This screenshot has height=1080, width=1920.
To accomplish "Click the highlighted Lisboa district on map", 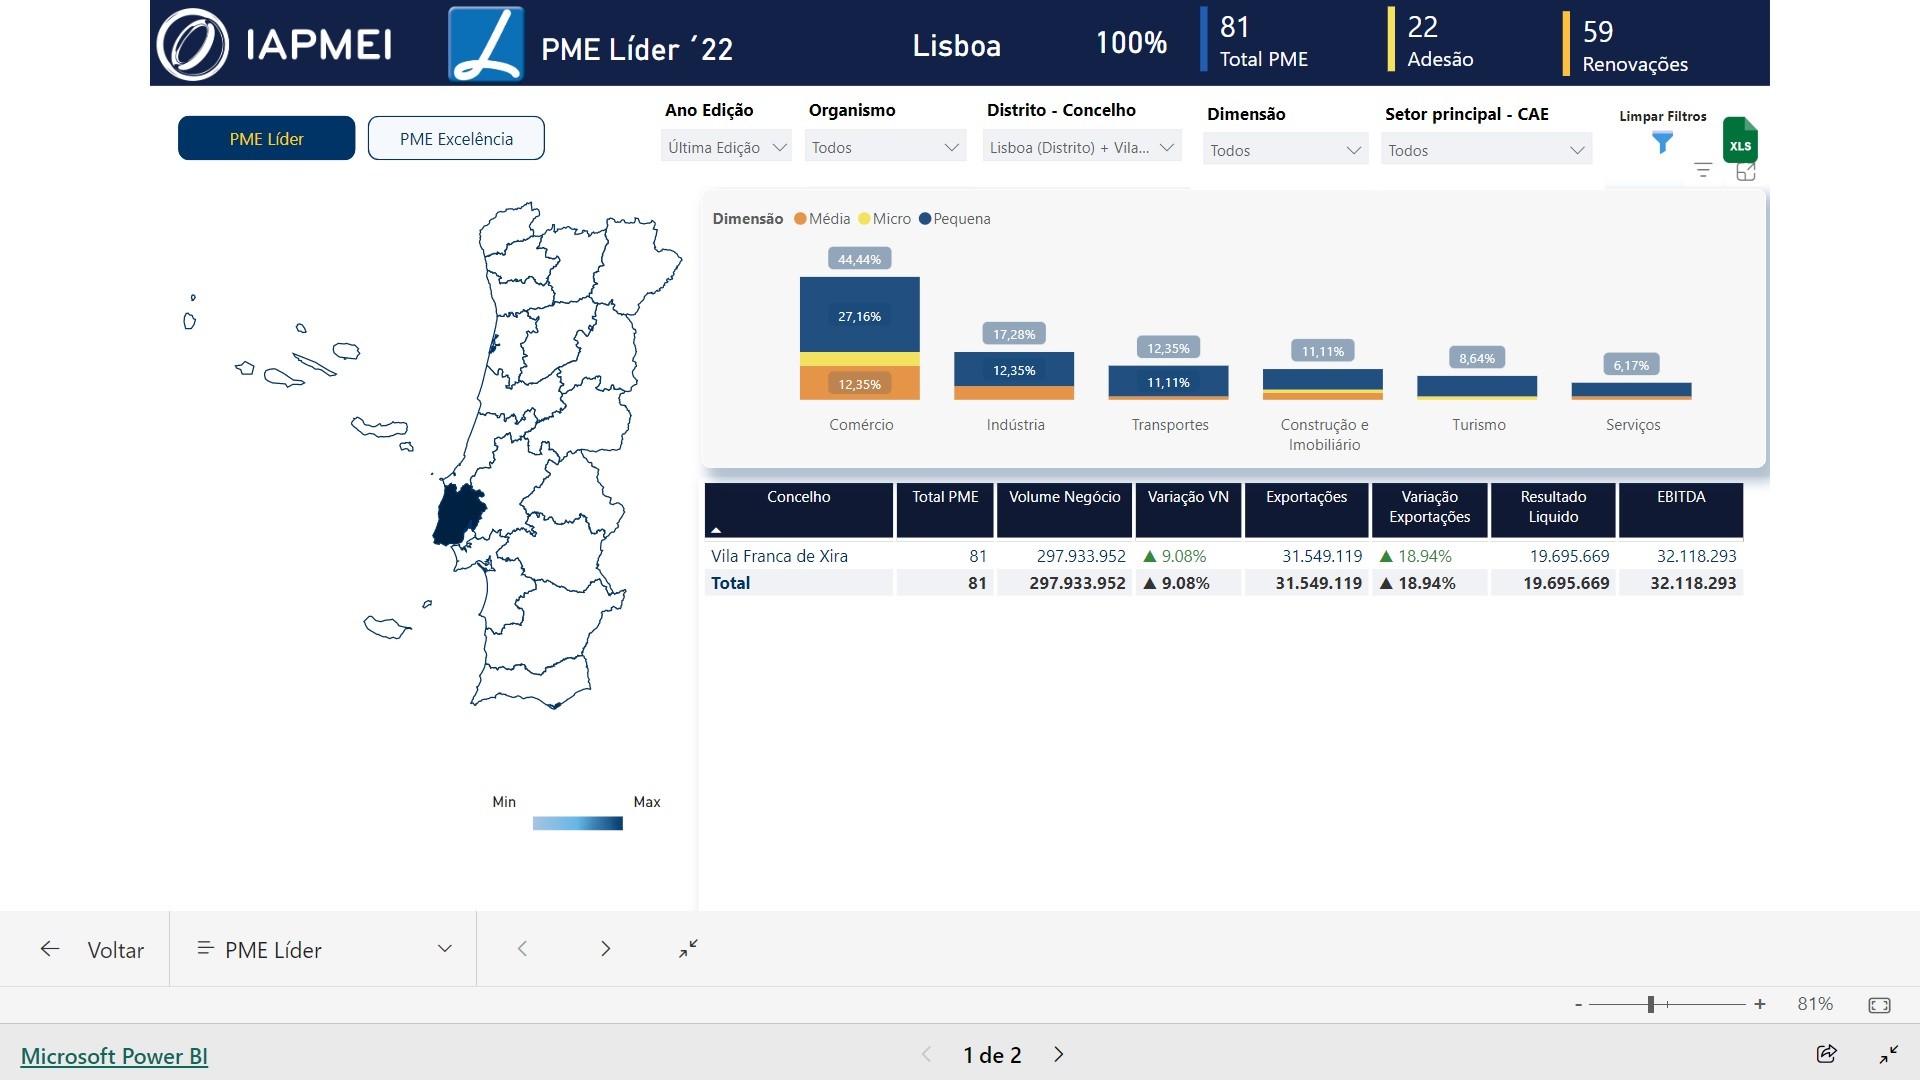I will 458,513.
